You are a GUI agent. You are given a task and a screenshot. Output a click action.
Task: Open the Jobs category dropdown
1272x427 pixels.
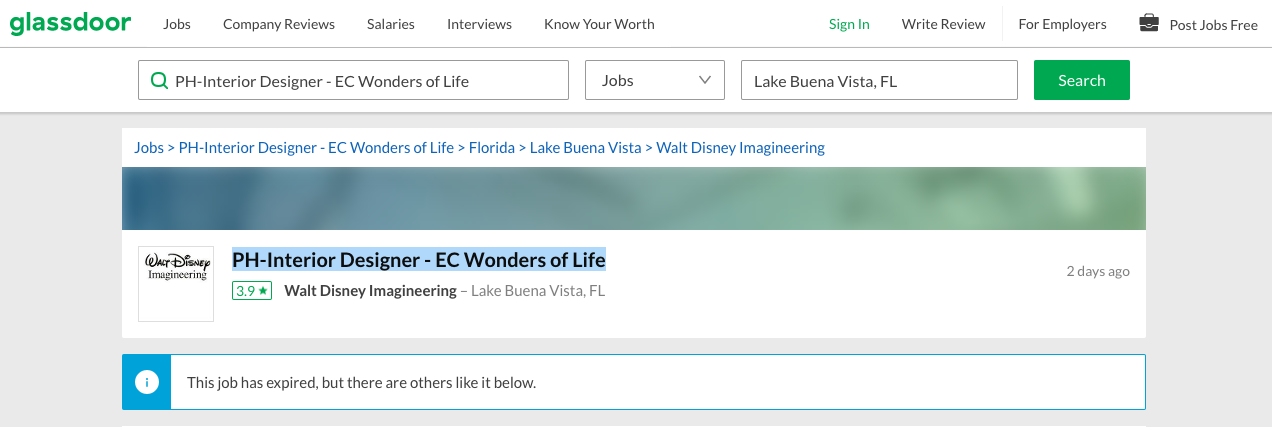pyautogui.click(x=654, y=81)
